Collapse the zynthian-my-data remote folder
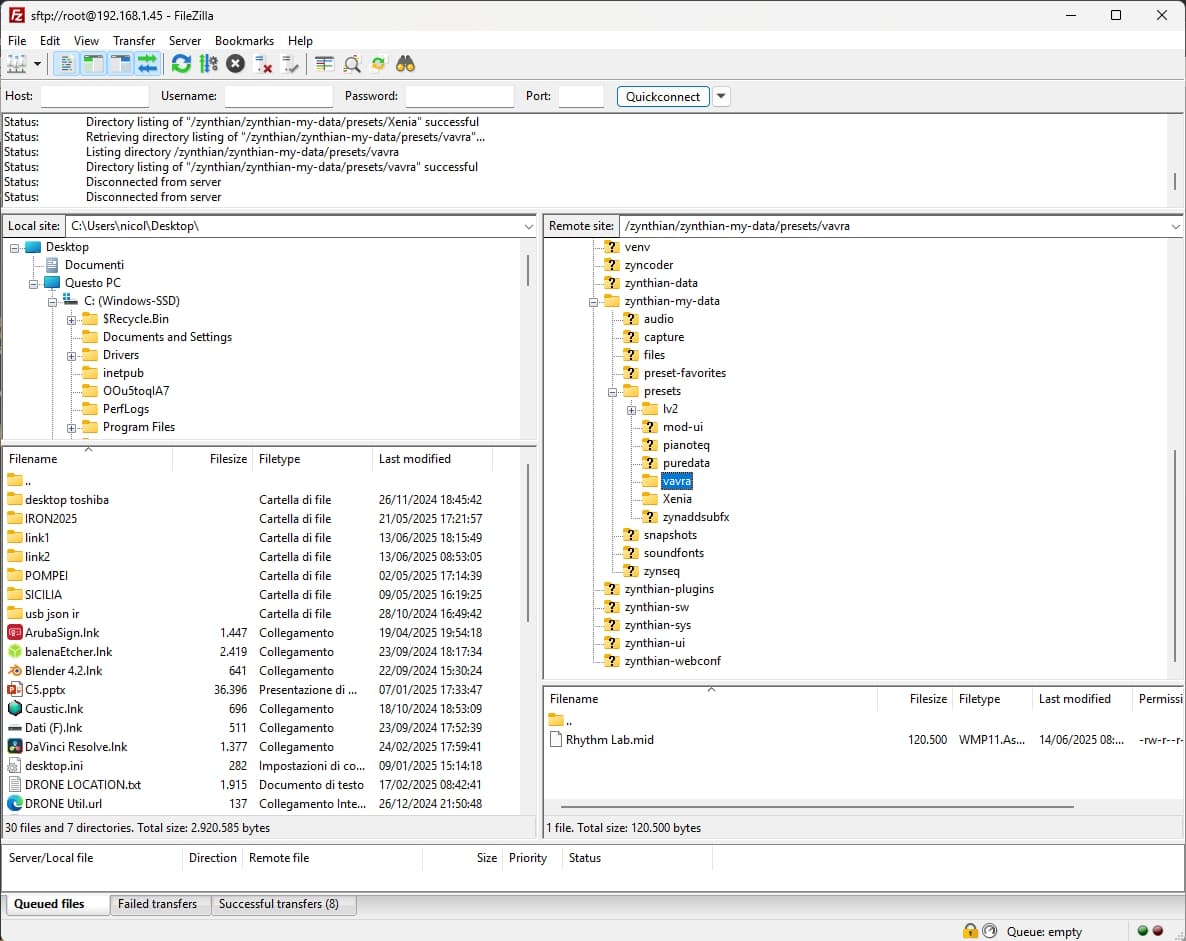Viewport: 1186px width, 941px height. [594, 302]
